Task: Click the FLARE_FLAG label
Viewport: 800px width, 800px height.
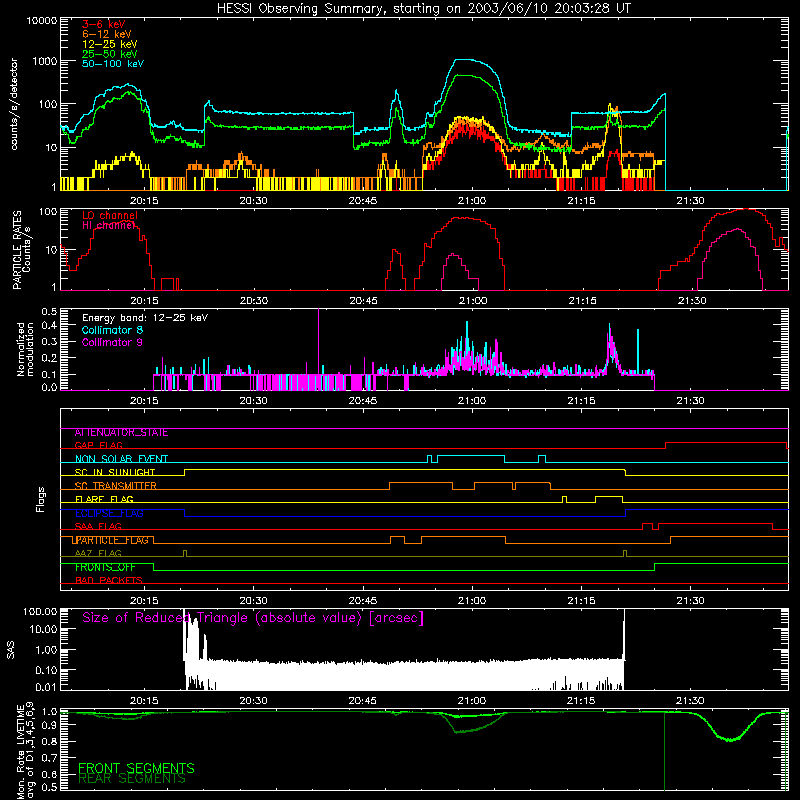Action: point(104,499)
